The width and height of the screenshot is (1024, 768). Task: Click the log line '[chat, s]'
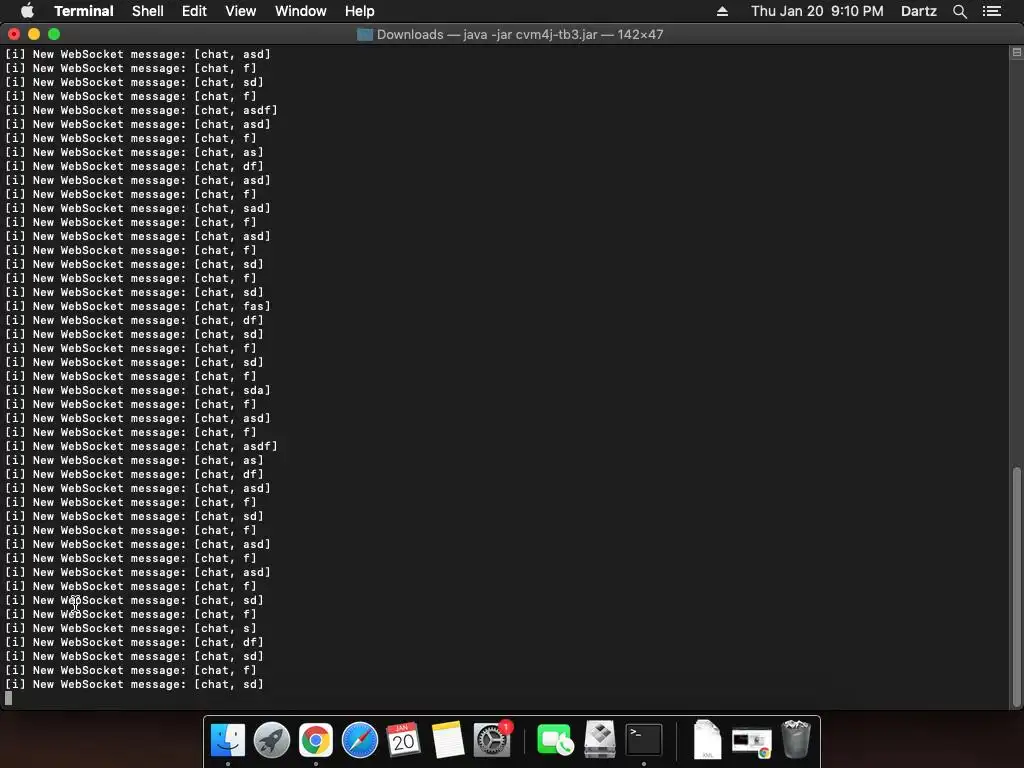pyautogui.click(x=131, y=628)
